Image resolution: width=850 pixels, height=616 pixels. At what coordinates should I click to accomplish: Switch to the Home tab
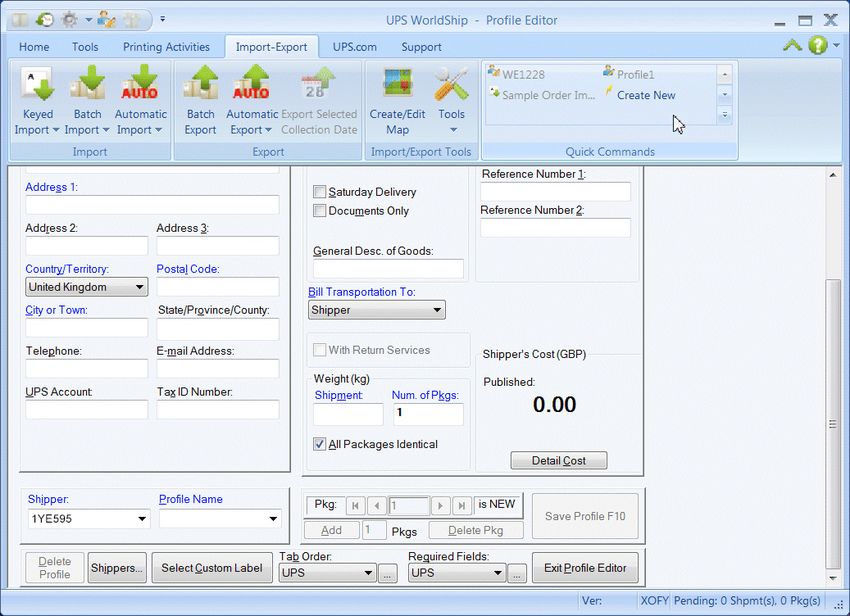click(x=34, y=47)
